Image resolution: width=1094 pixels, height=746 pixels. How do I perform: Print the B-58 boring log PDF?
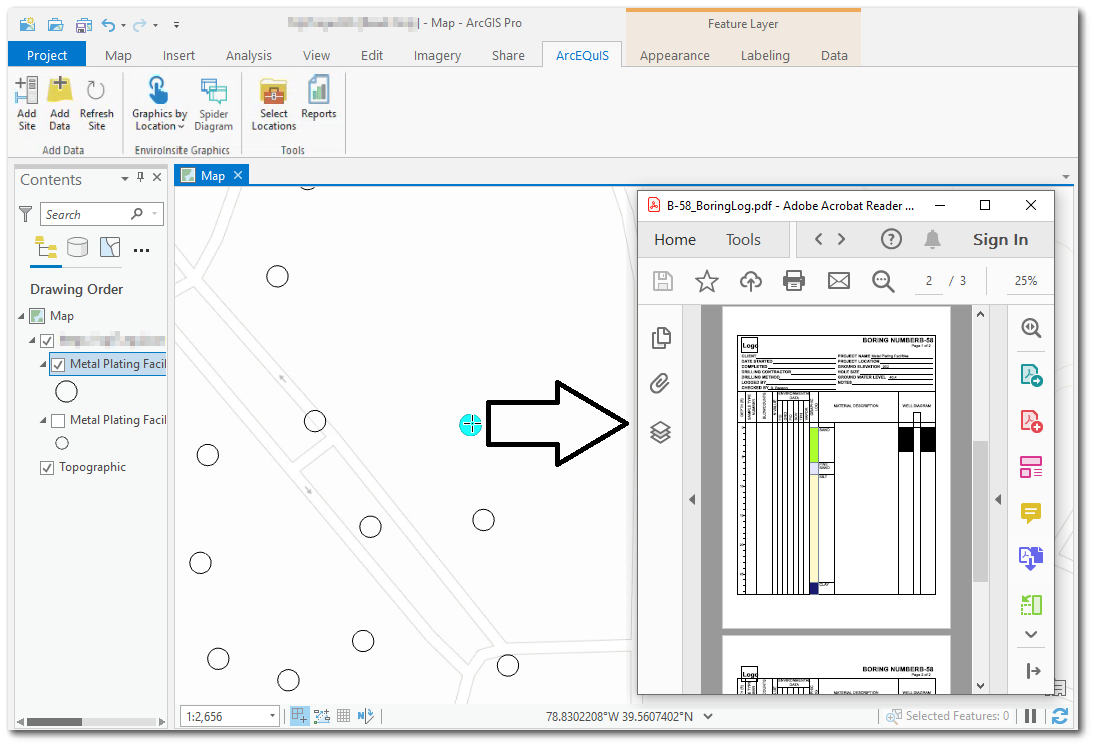coord(794,281)
